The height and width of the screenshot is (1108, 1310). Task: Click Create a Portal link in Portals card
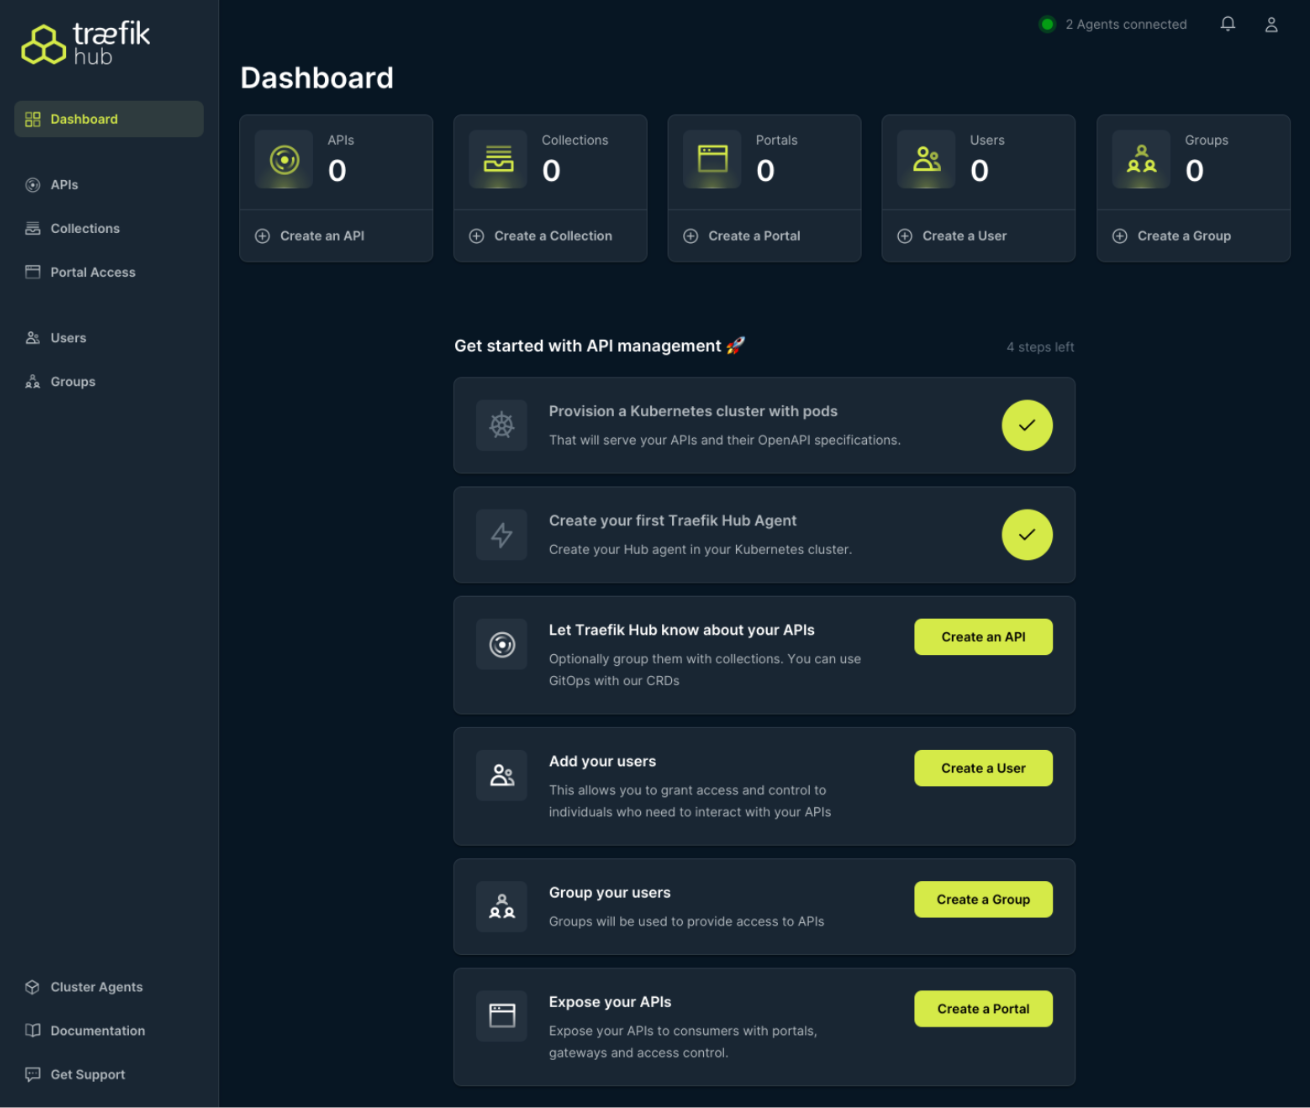coord(754,236)
